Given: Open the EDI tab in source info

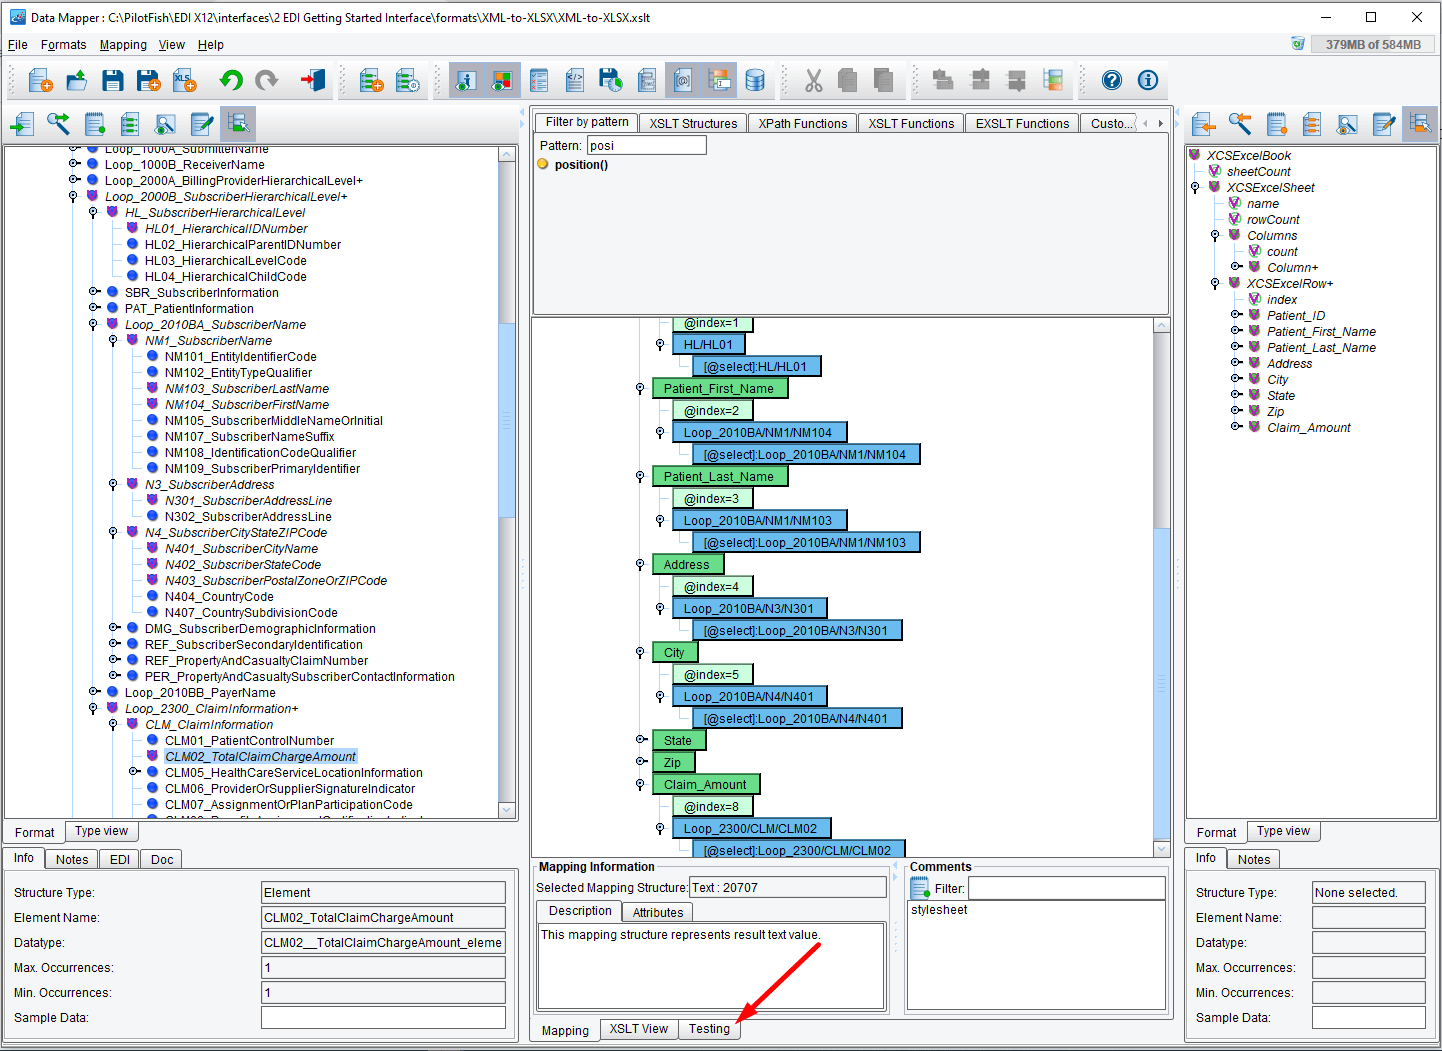Looking at the screenshot, I should tap(120, 860).
